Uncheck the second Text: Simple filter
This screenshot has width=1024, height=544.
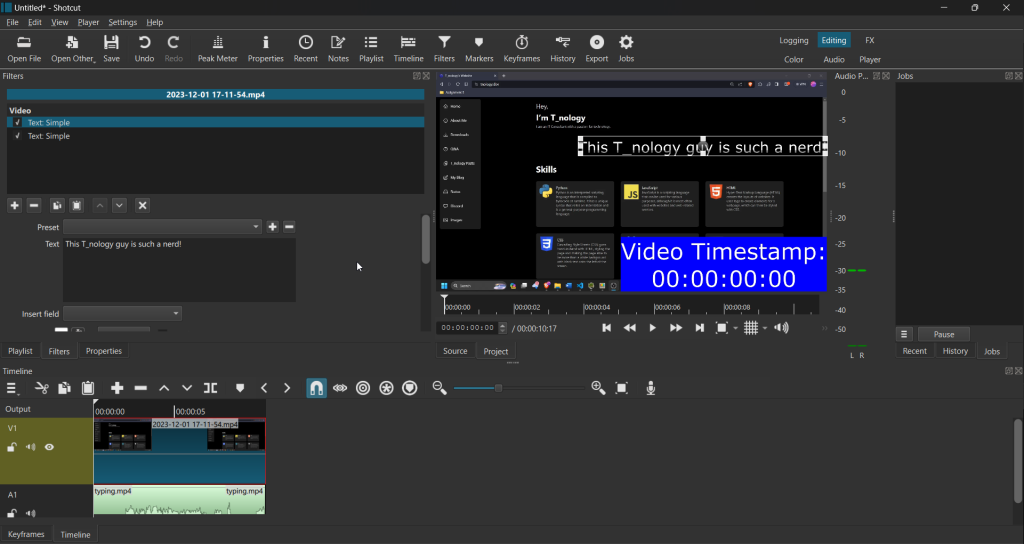point(18,136)
